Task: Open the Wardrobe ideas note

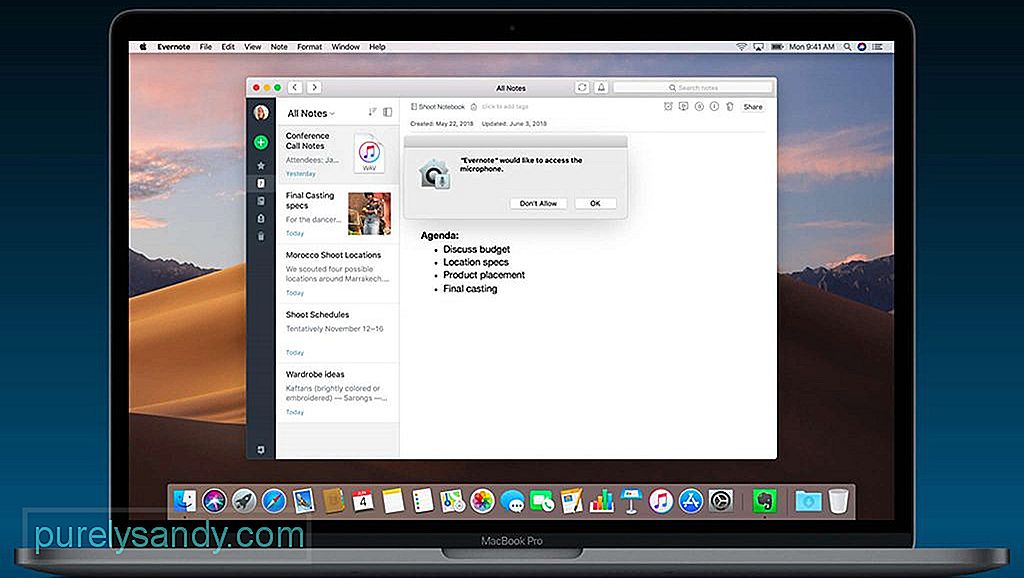Action: click(338, 393)
